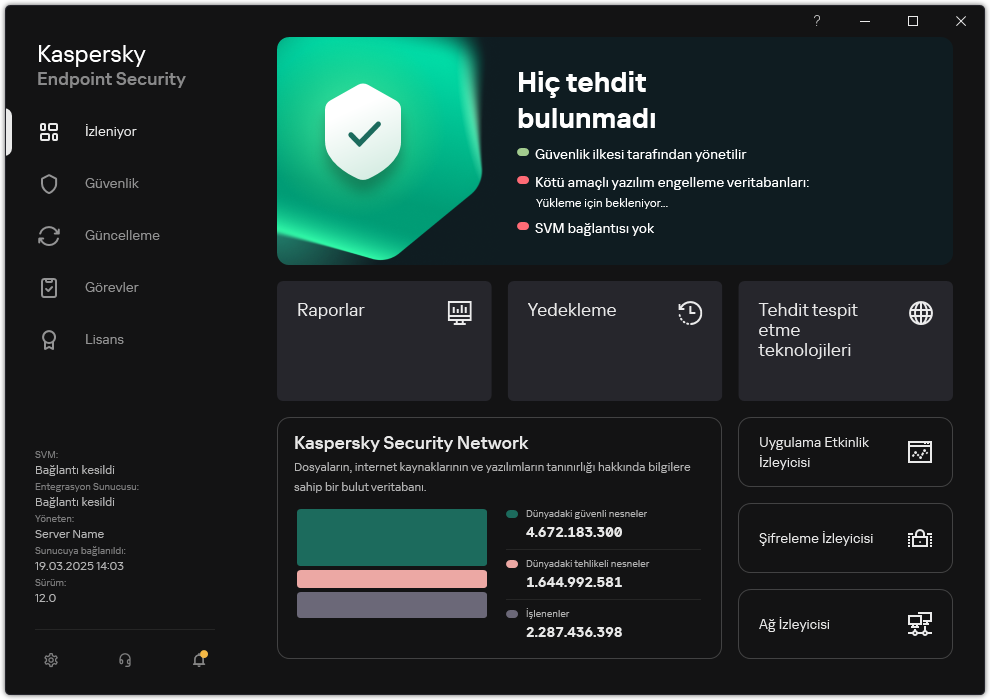990x700 pixels.
Task: Click the headset support icon
Action: click(x=125, y=660)
